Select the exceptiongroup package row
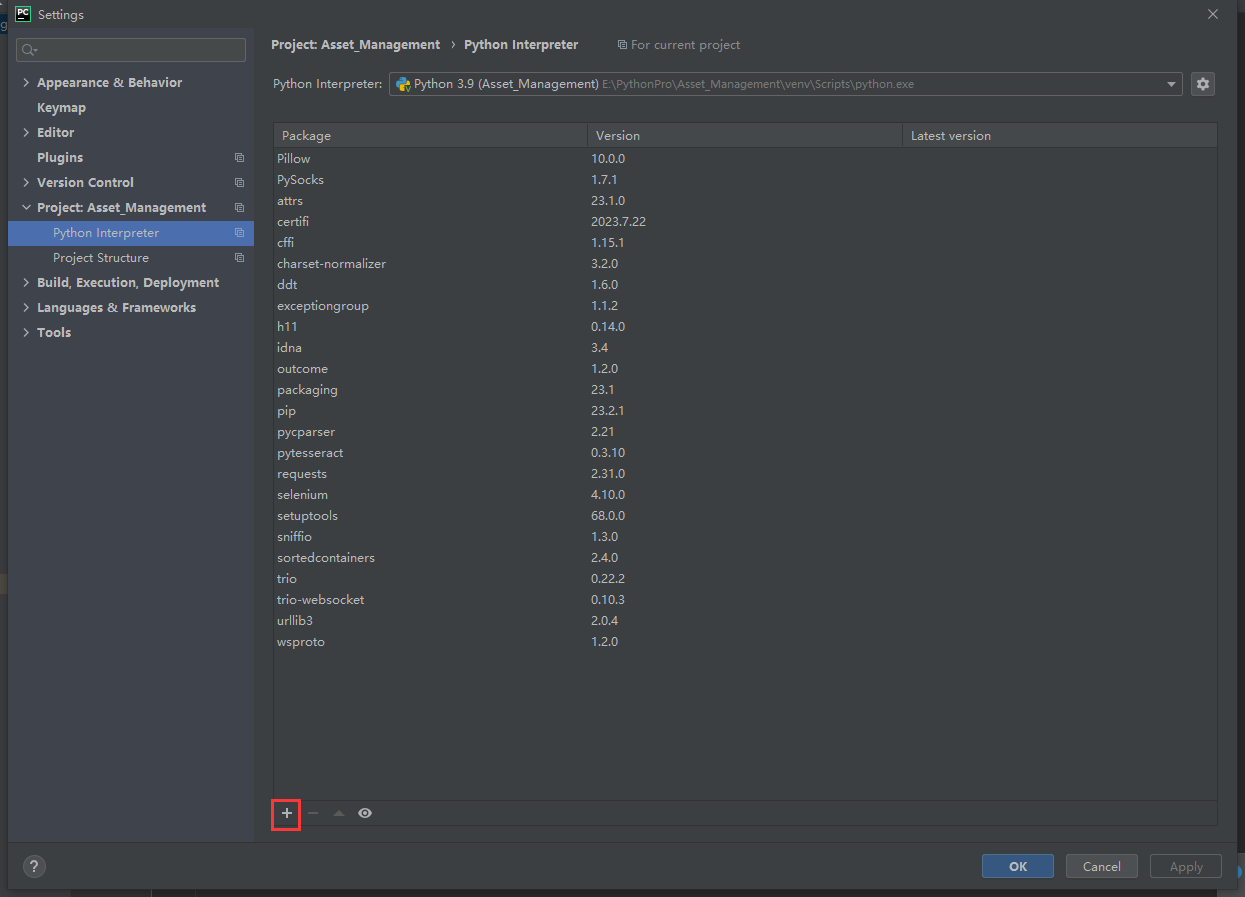 (745, 306)
